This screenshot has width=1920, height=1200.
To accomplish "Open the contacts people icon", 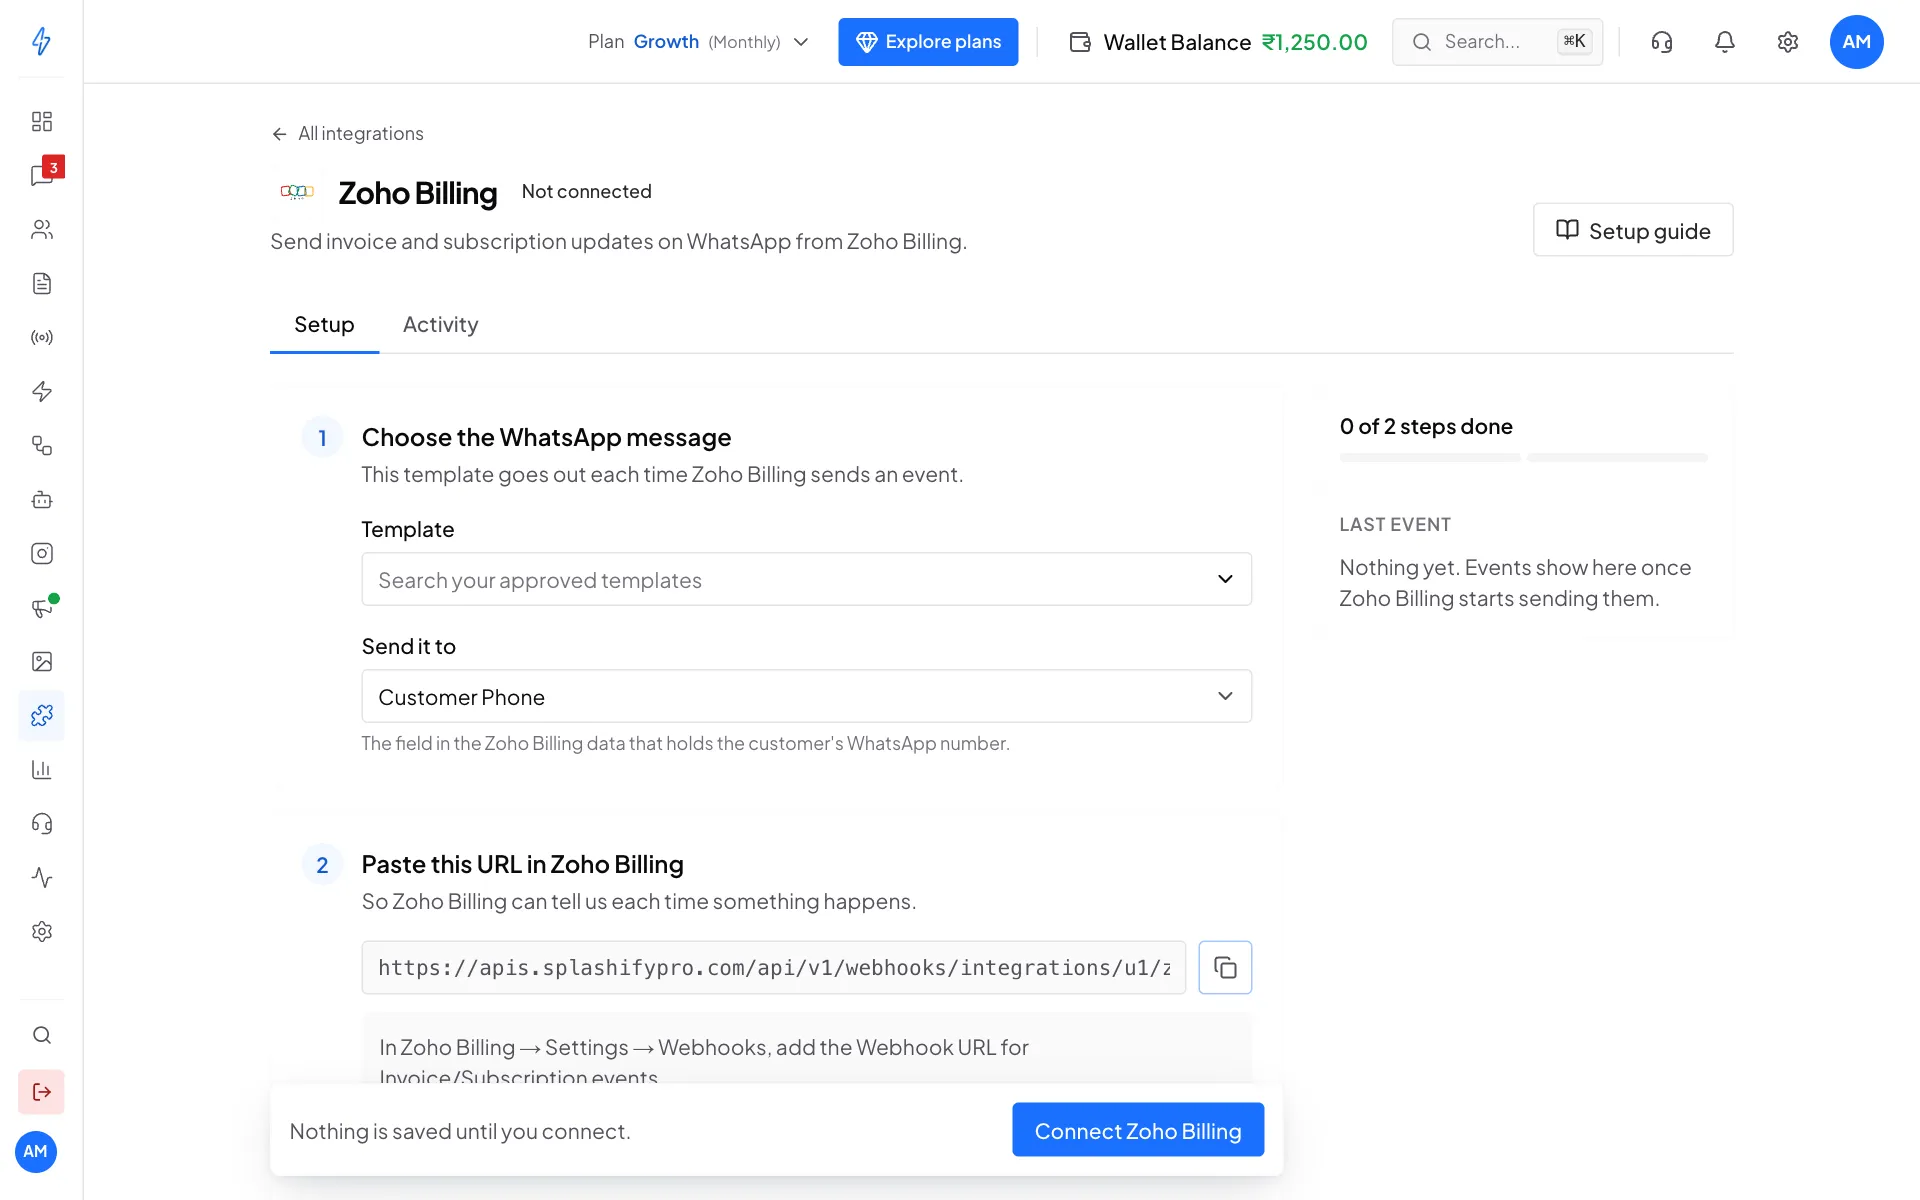I will coord(41,229).
